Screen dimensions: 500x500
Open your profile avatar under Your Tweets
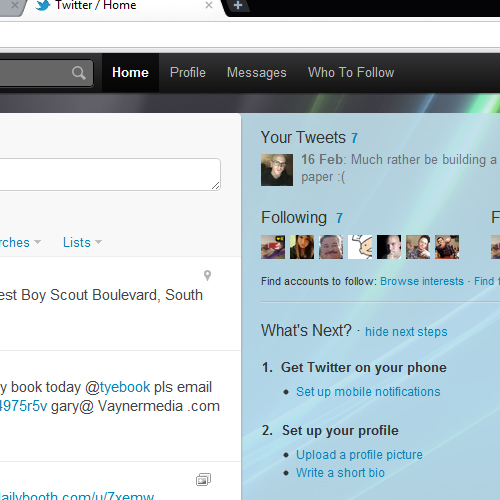[x=277, y=170]
